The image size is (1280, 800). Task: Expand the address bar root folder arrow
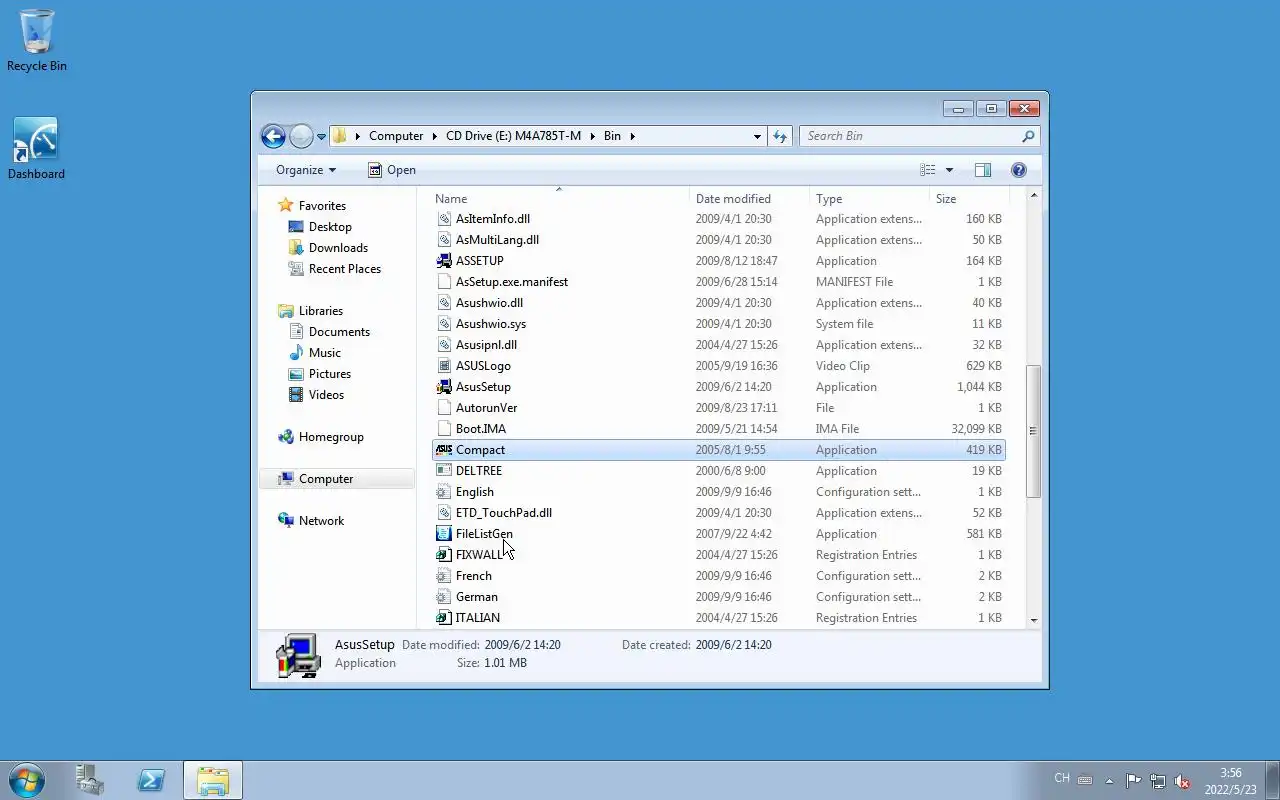(358, 136)
